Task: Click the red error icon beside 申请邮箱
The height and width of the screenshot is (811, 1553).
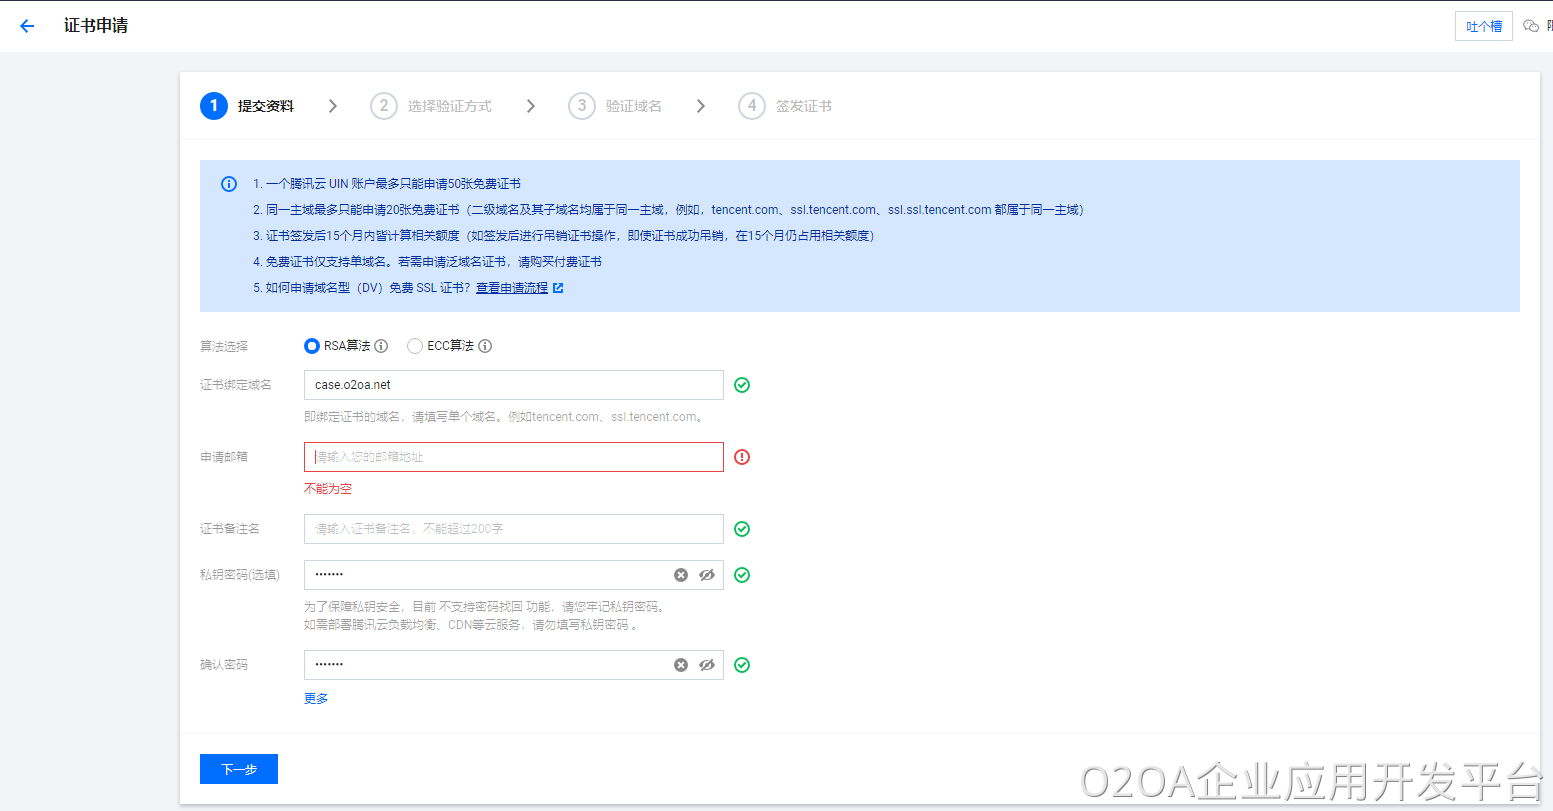Action: [742, 457]
